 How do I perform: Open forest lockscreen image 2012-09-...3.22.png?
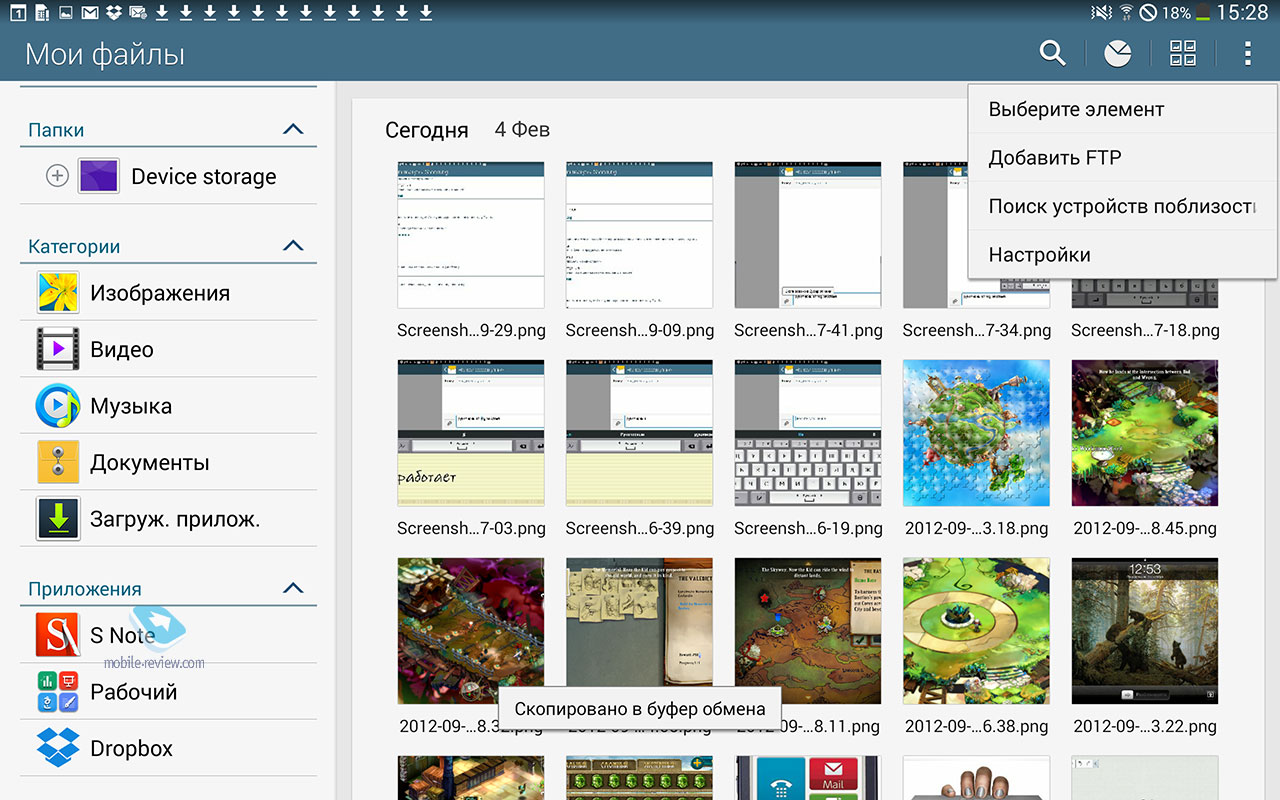point(1145,631)
